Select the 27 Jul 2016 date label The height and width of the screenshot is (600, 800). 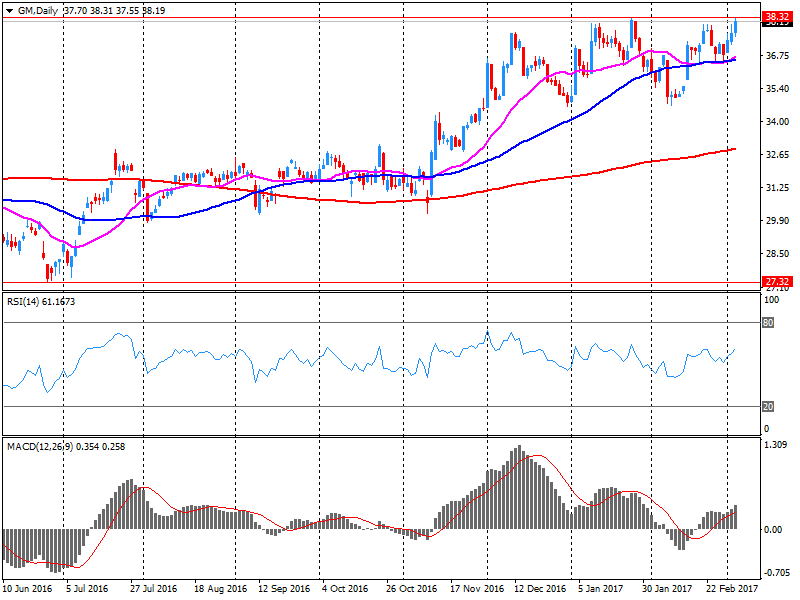click(154, 590)
